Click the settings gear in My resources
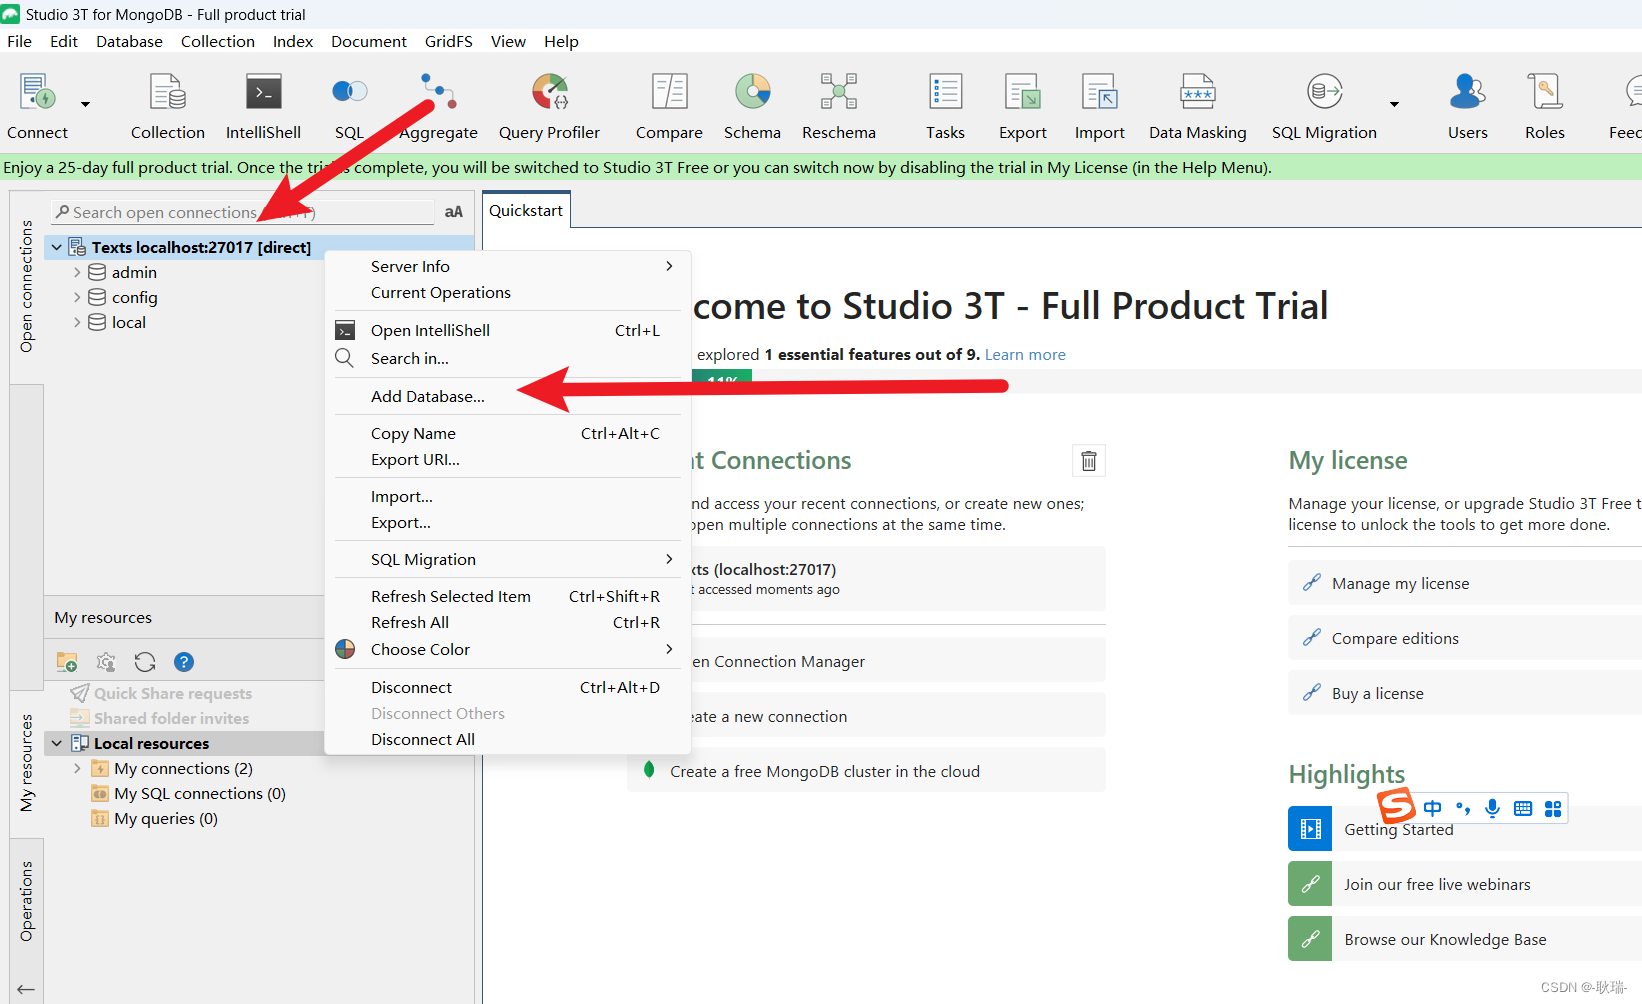1642x1004 pixels. pyautogui.click(x=106, y=662)
